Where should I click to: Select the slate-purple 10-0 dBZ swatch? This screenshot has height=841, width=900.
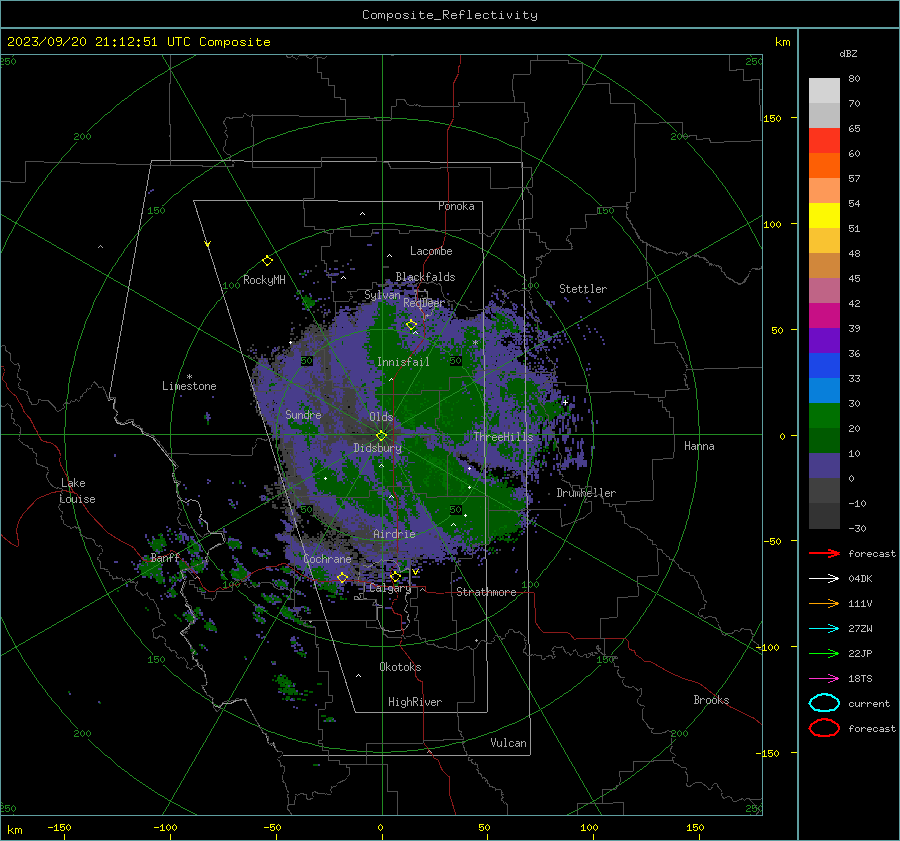tap(824, 465)
